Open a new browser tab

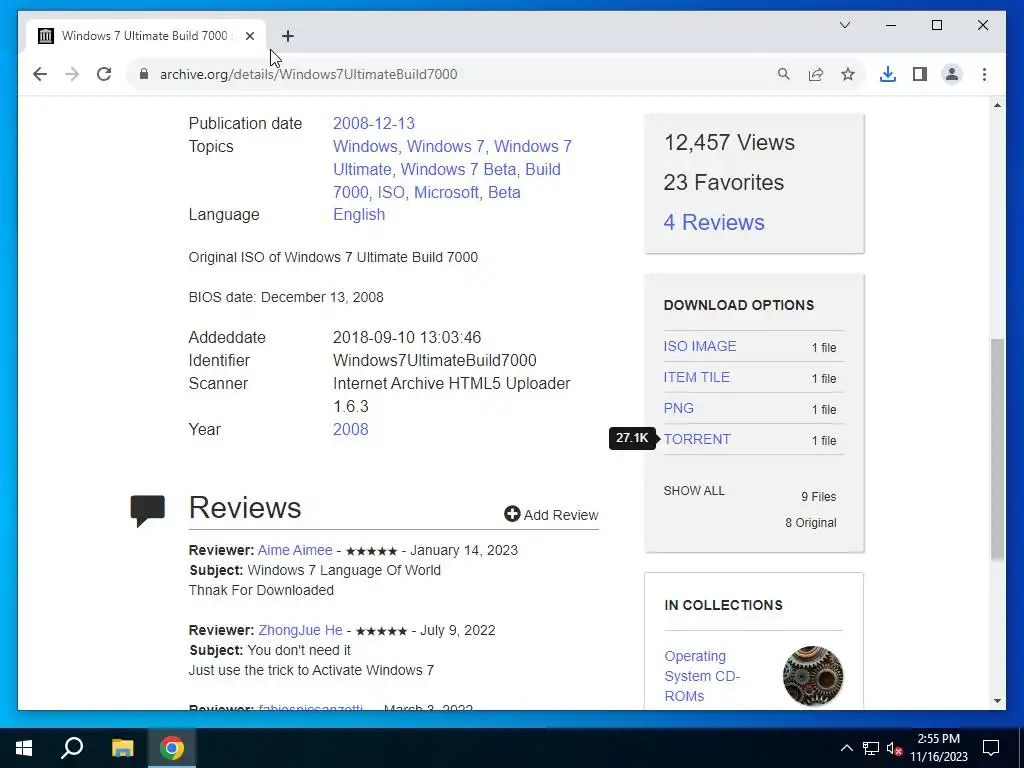[x=287, y=36]
